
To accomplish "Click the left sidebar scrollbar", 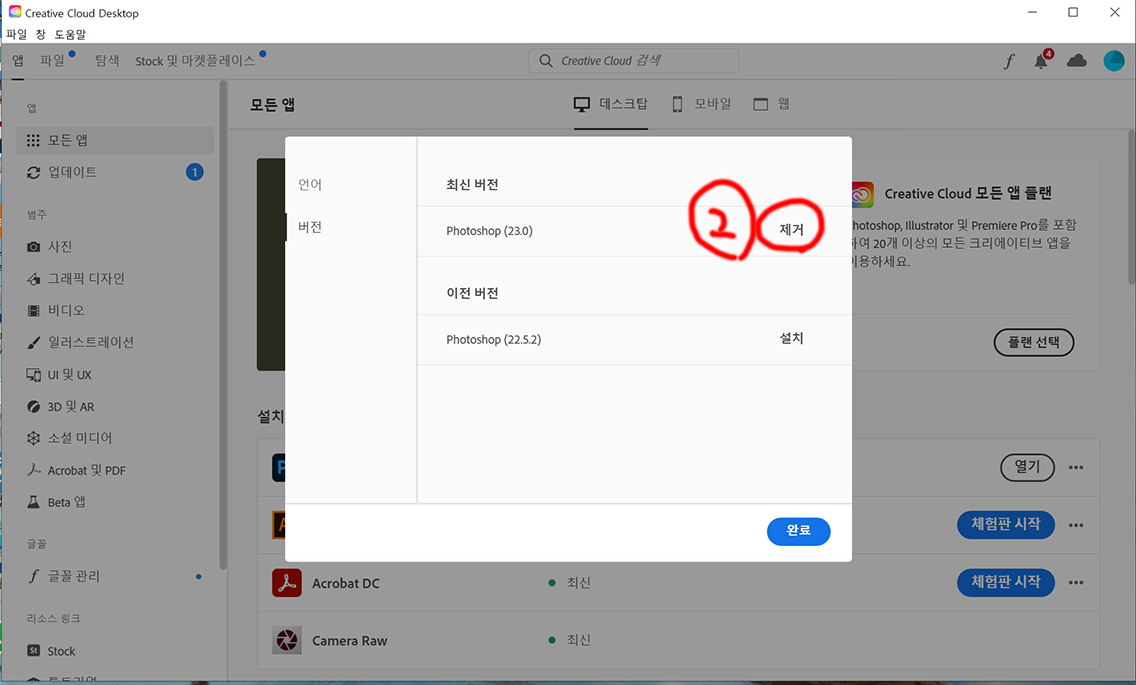I will click(x=223, y=326).
